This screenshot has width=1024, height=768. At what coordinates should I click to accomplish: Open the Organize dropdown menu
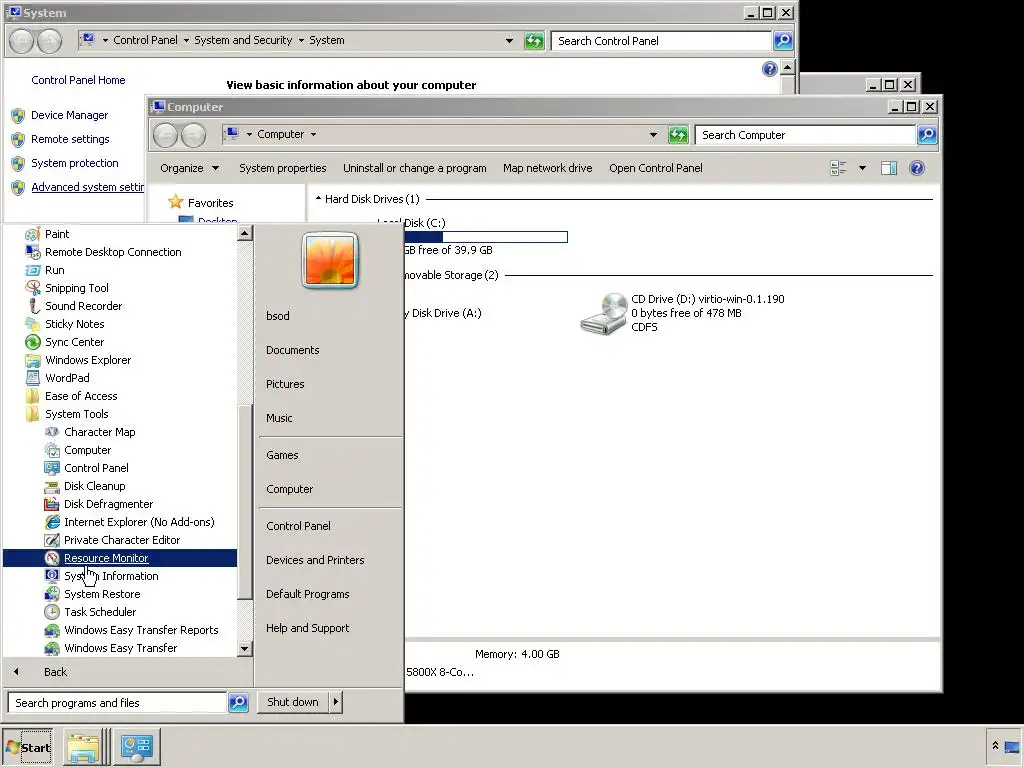(x=189, y=168)
